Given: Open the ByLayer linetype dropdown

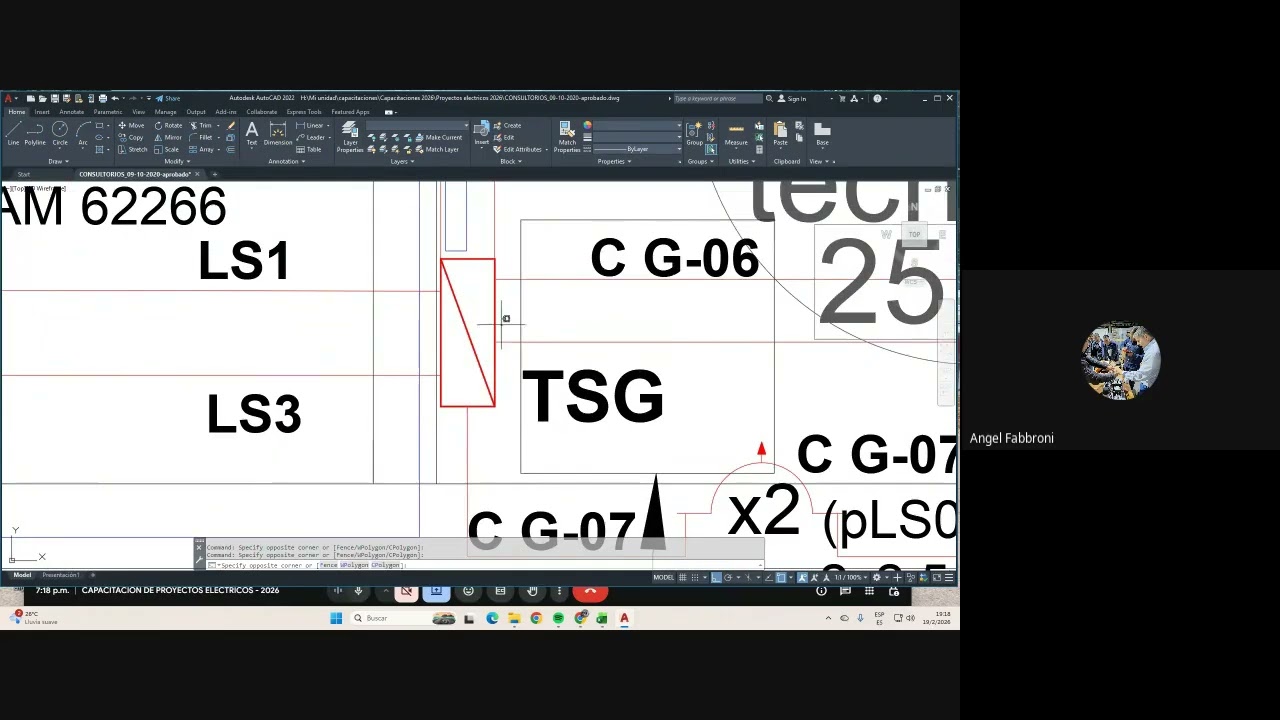Looking at the screenshot, I should [638, 149].
